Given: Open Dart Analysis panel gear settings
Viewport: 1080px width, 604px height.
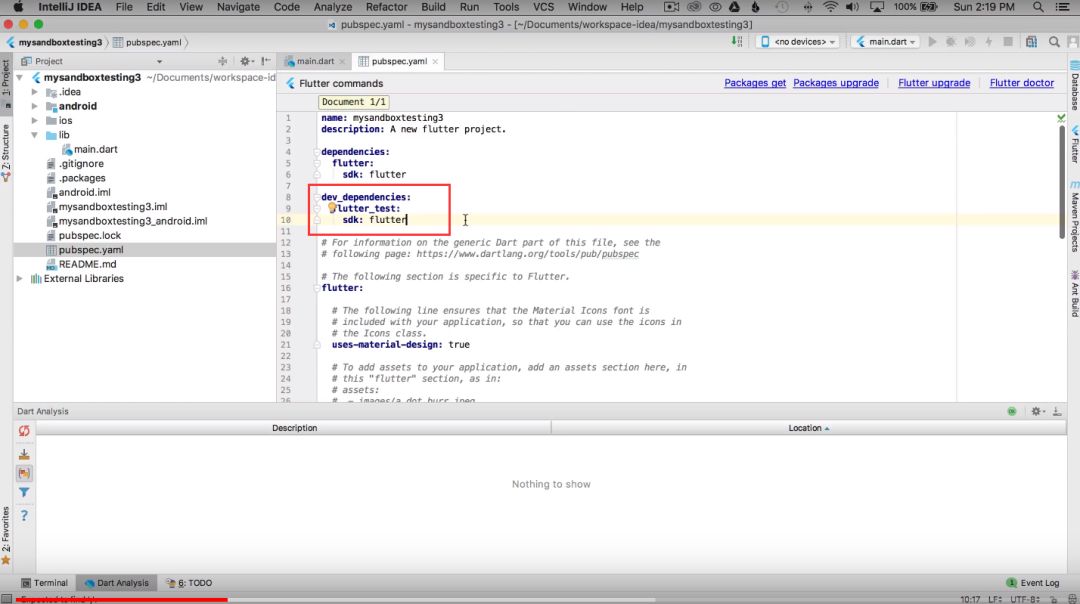Looking at the screenshot, I should (x=1036, y=411).
